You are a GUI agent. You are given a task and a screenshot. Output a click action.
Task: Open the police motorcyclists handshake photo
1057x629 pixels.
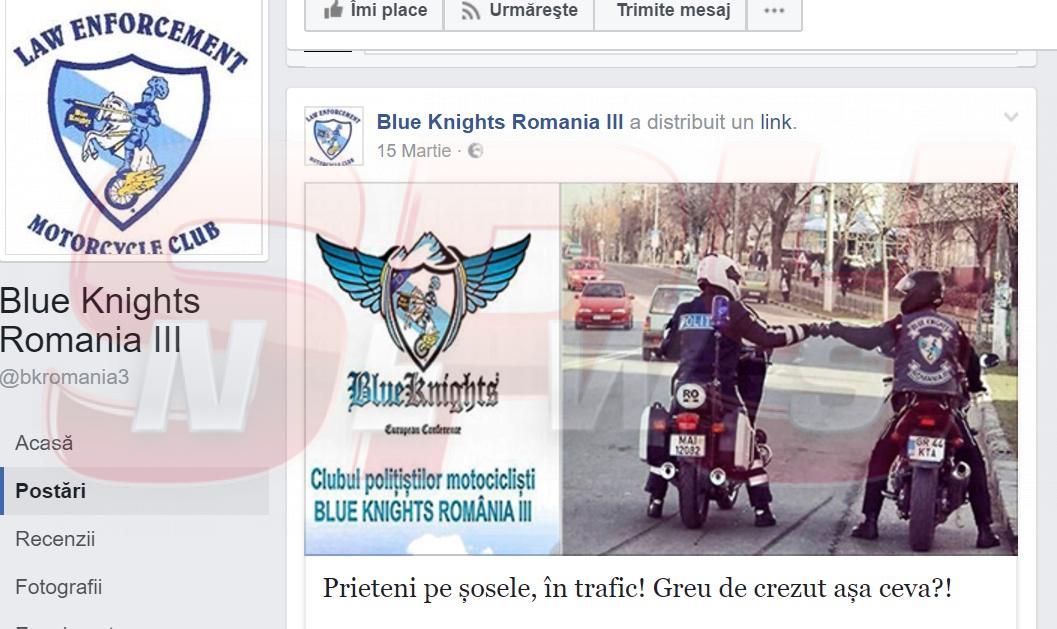click(789, 369)
